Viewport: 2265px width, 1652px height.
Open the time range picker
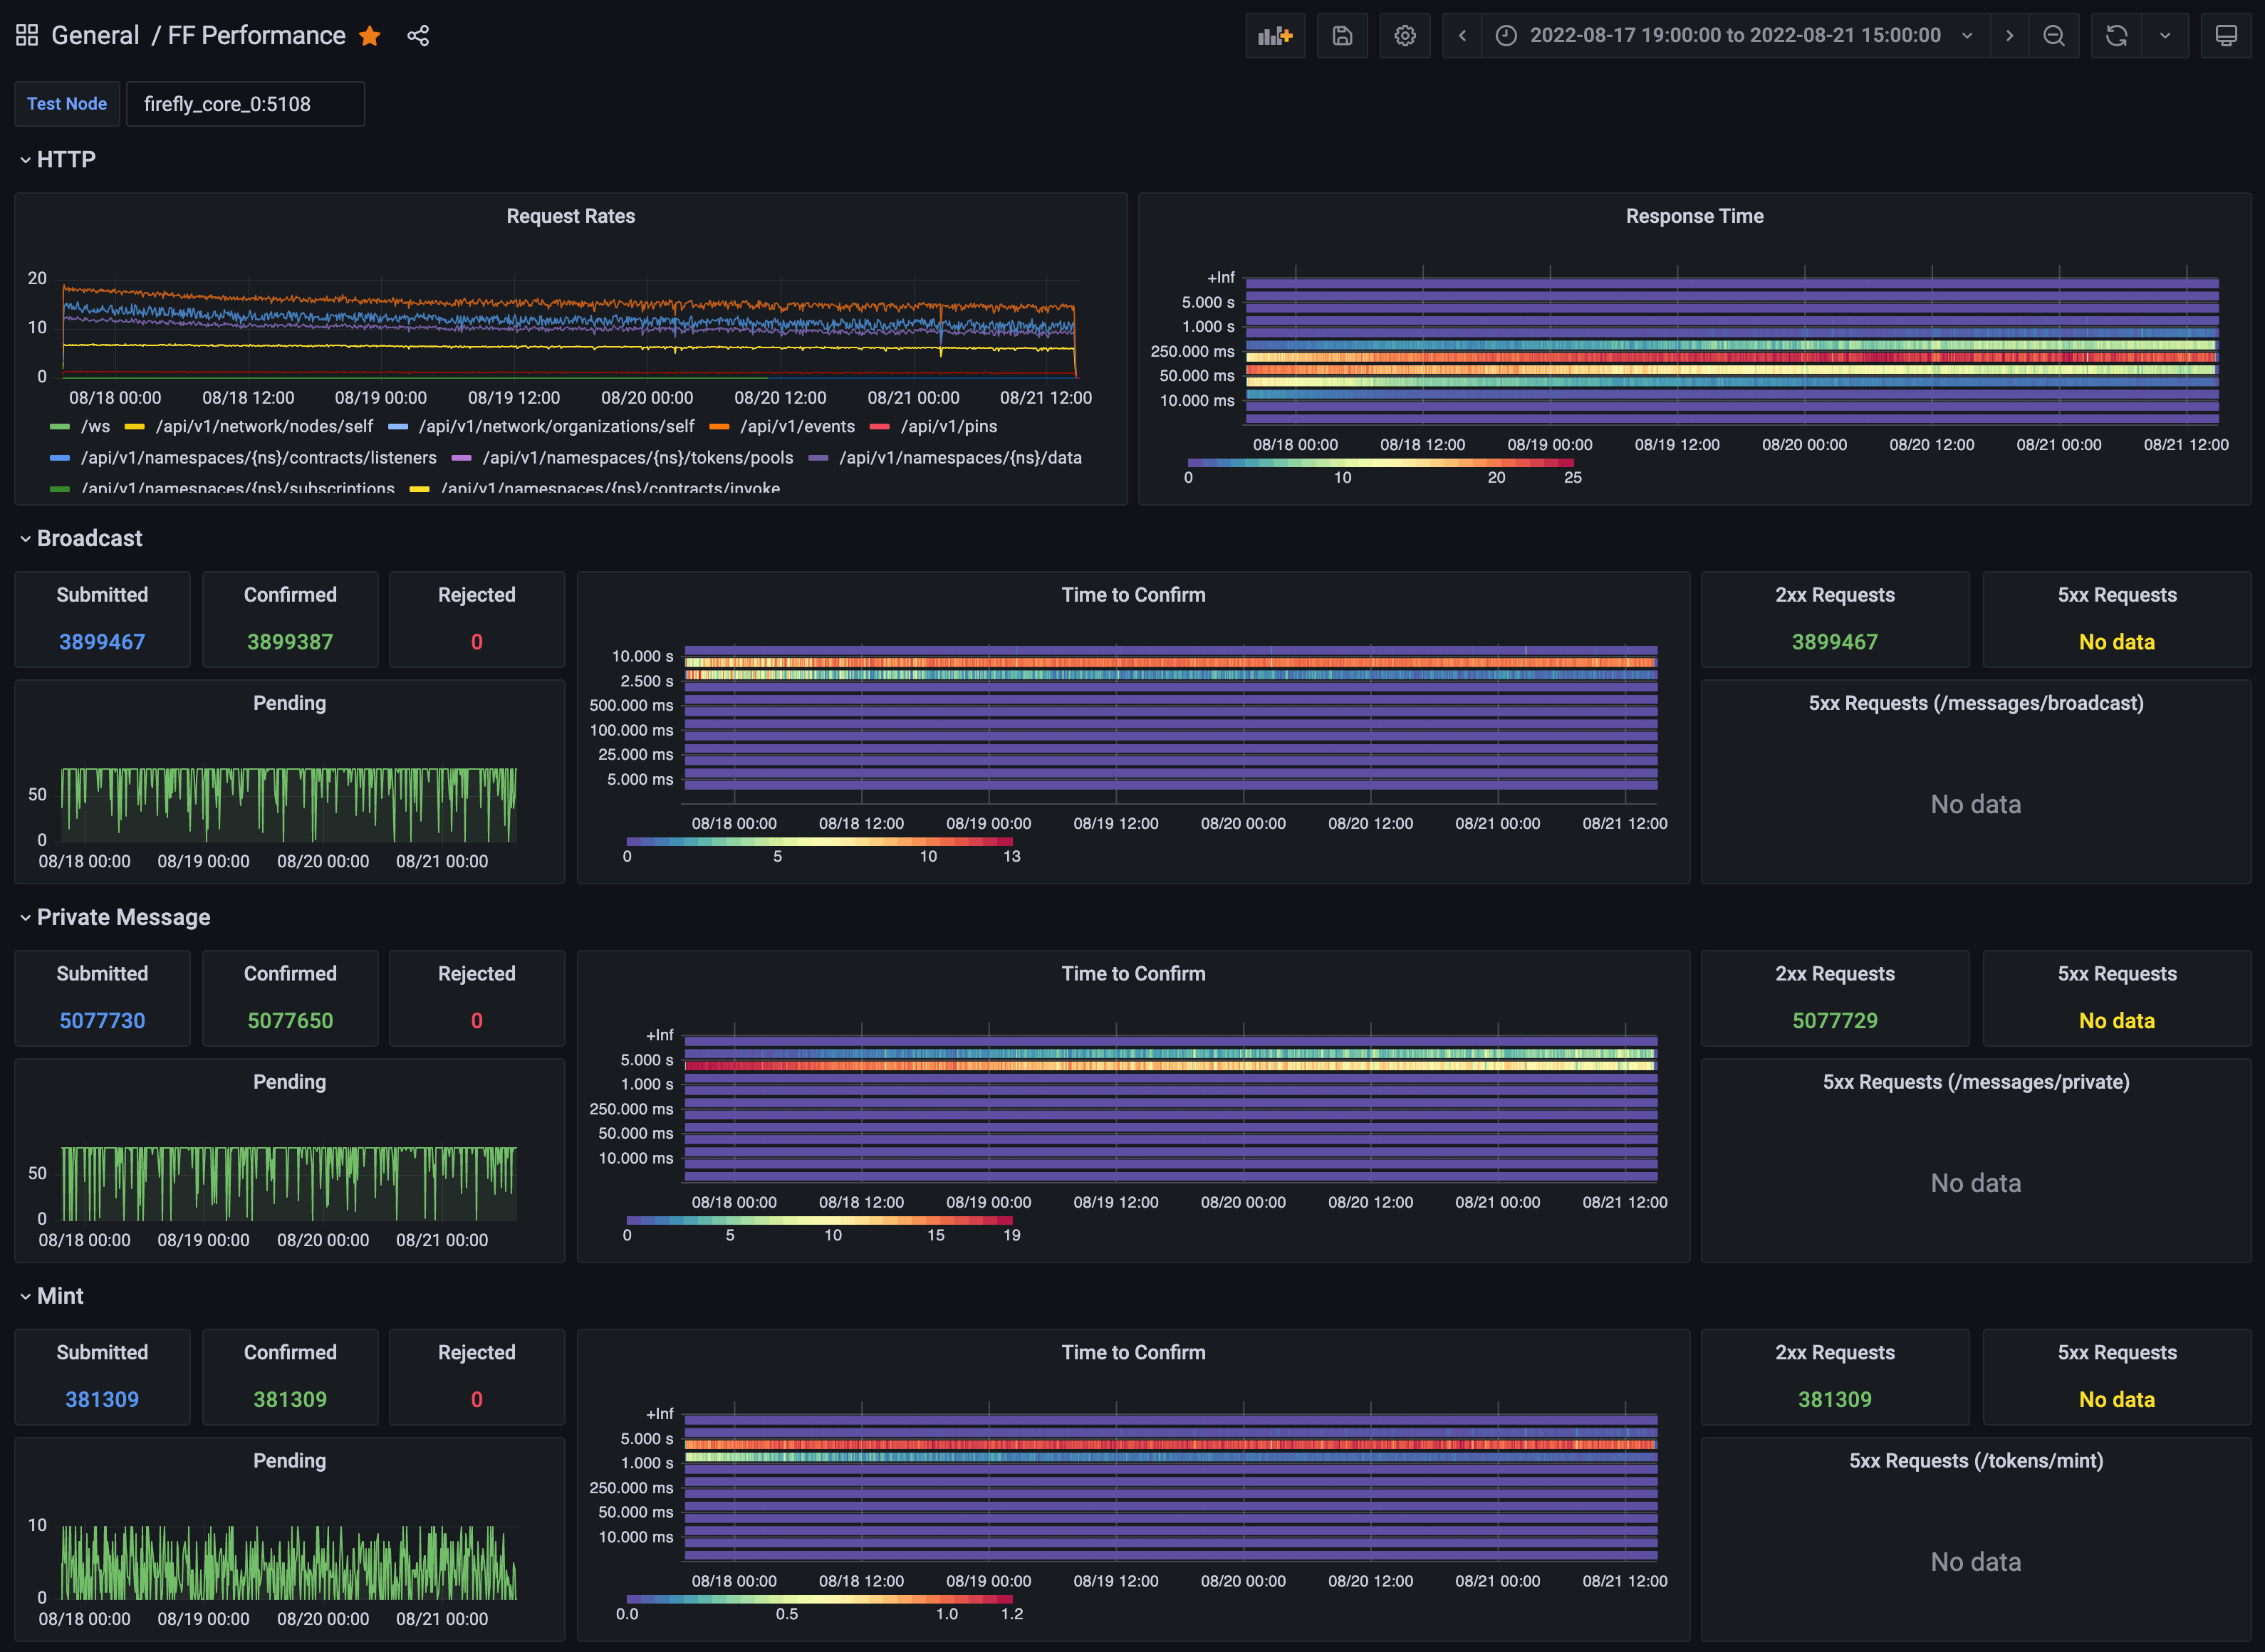pos(1735,36)
